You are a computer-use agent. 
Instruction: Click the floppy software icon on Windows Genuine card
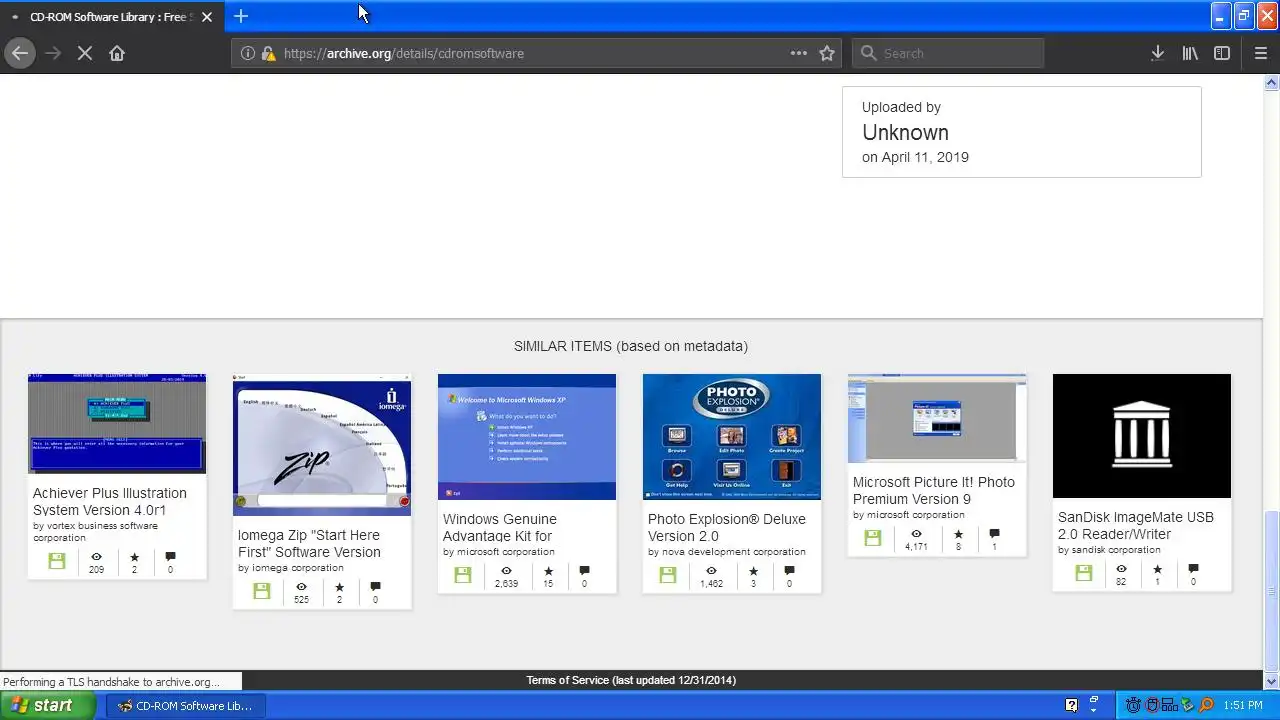click(x=463, y=575)
